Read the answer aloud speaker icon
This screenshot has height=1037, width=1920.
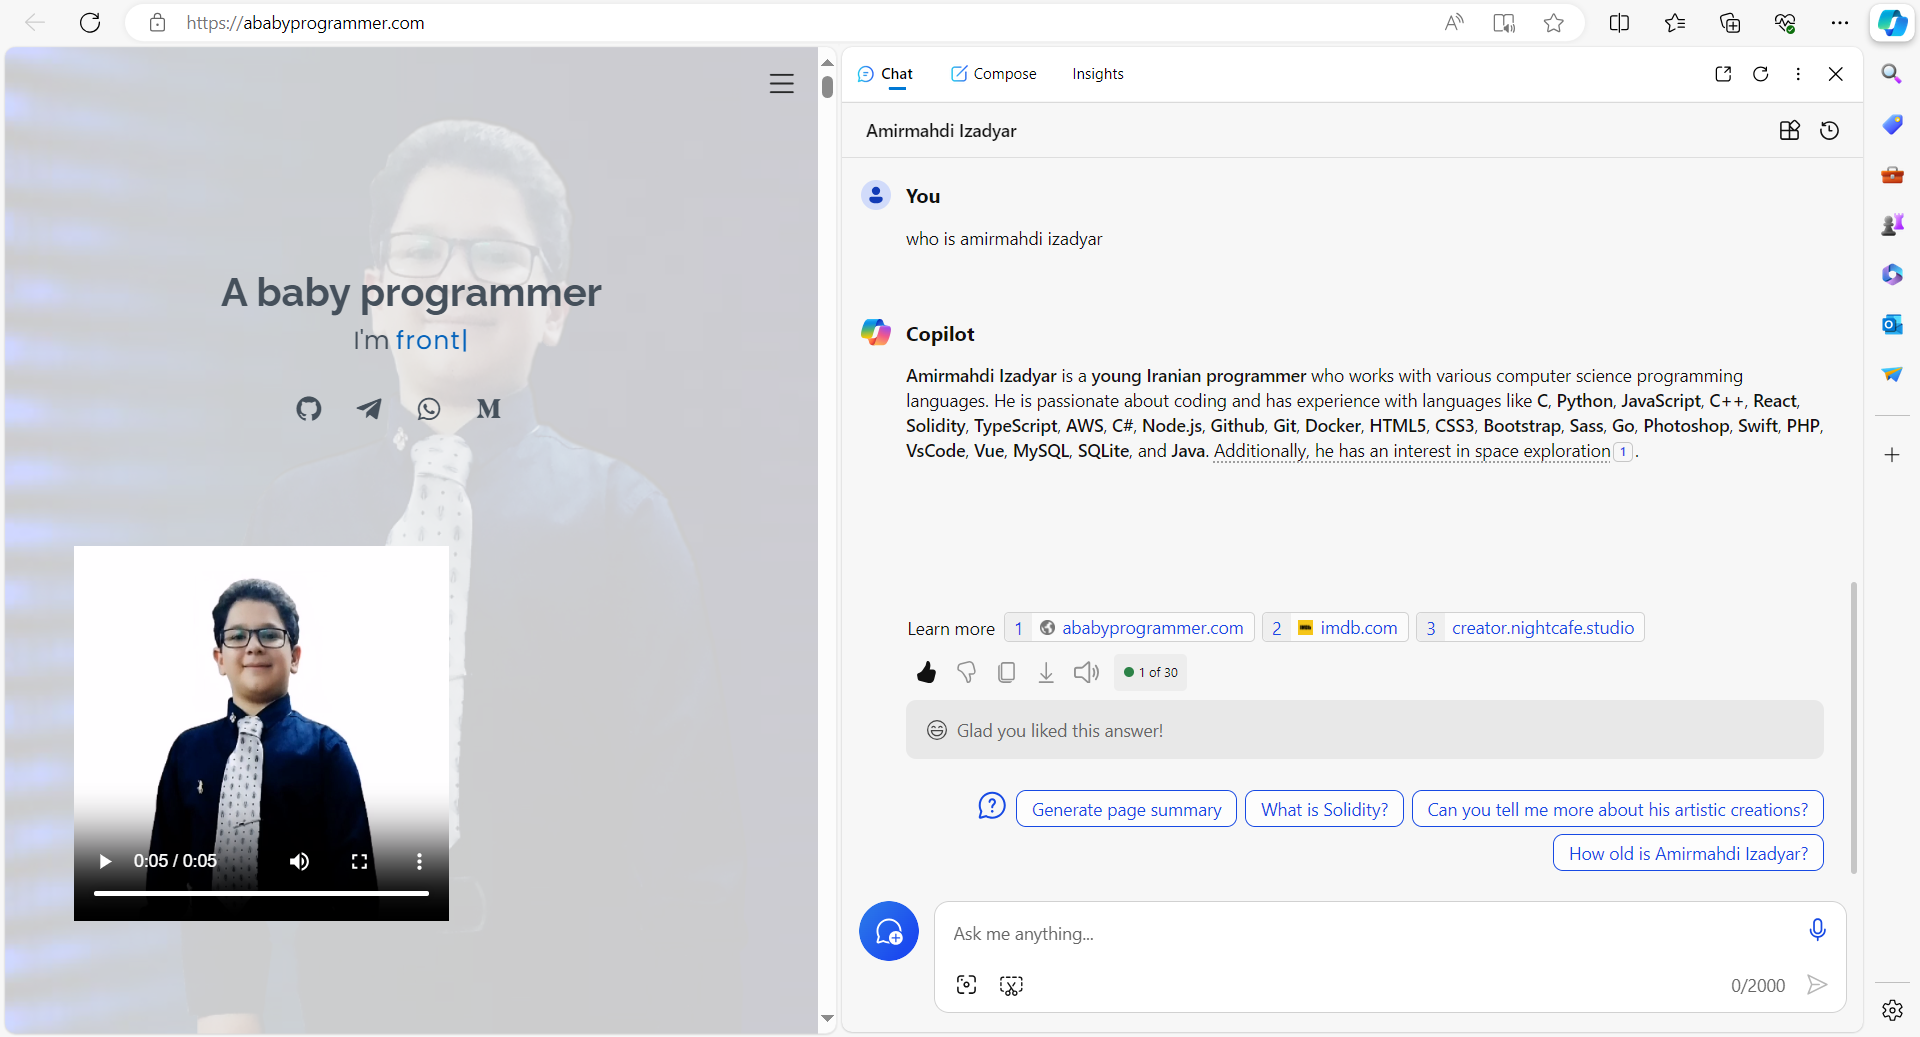click(x=1086, y=672)
